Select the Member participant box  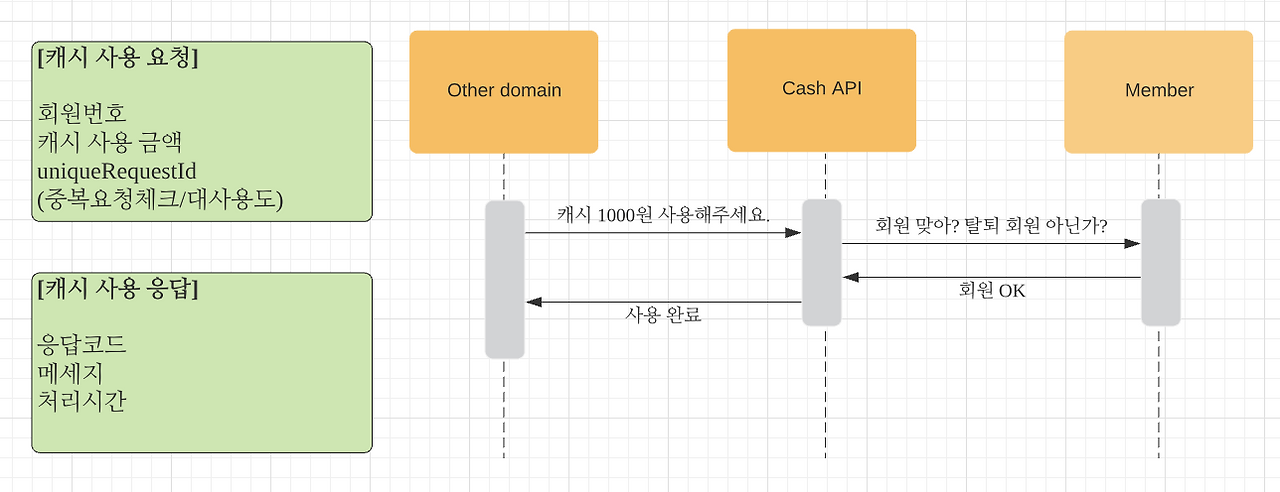click(x=1159, y=91)
